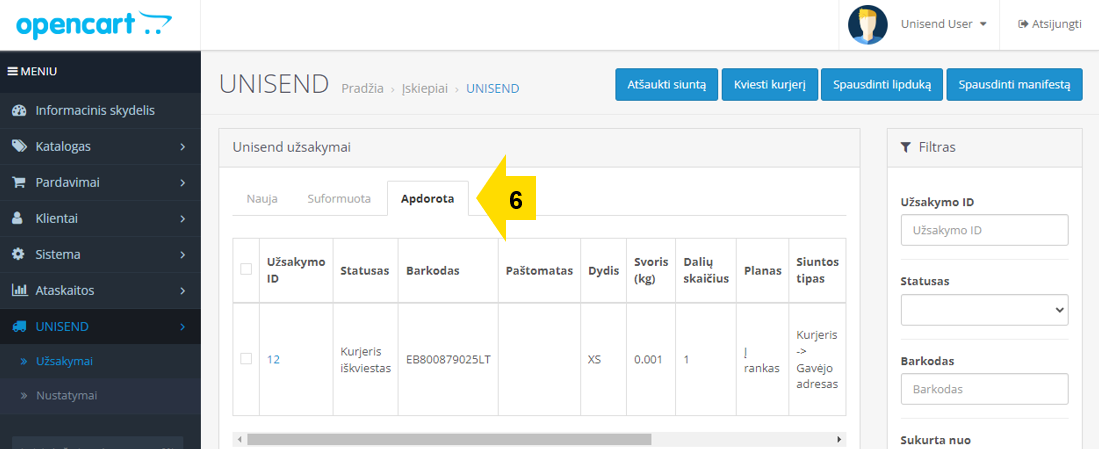The width and height of the screenshot is (1099, 449).
Task: Open the Sistema gear icon
Action: (19, 254)
